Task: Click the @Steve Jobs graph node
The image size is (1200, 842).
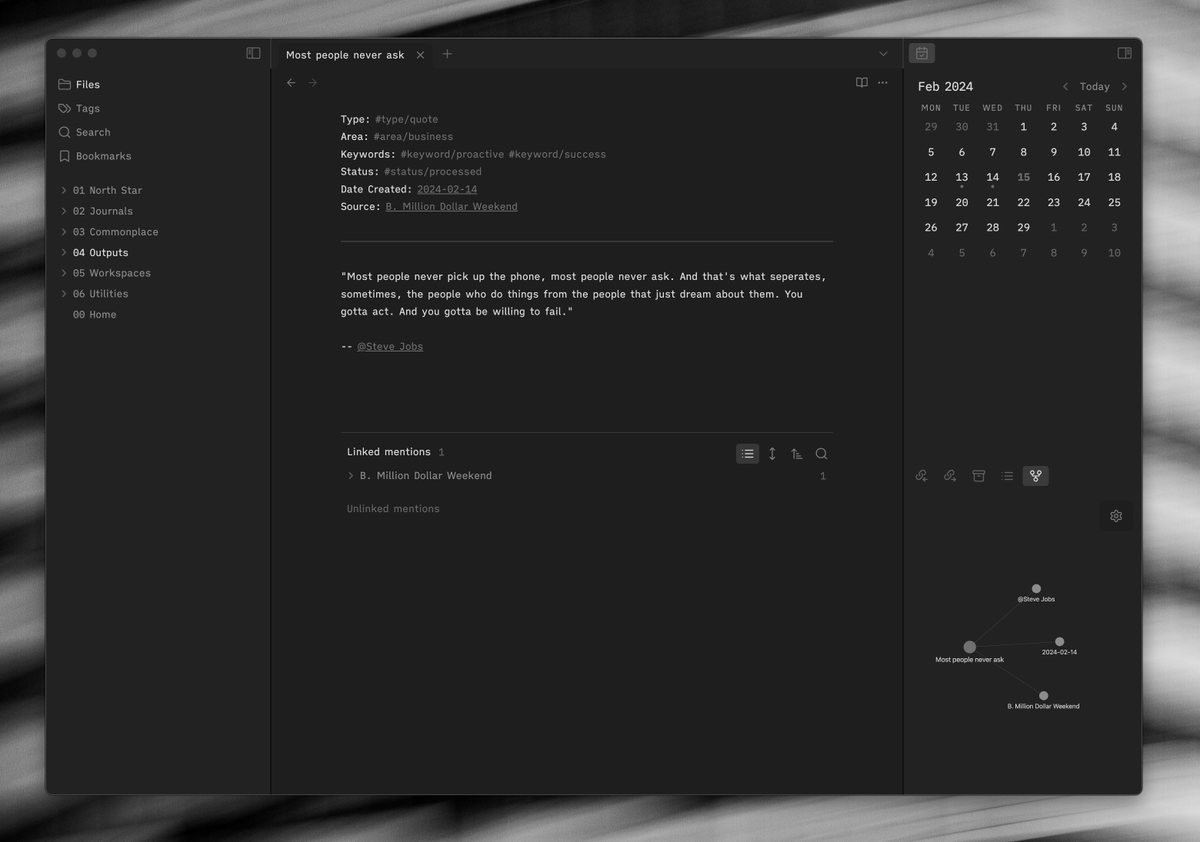Action: pos(1036,589)
